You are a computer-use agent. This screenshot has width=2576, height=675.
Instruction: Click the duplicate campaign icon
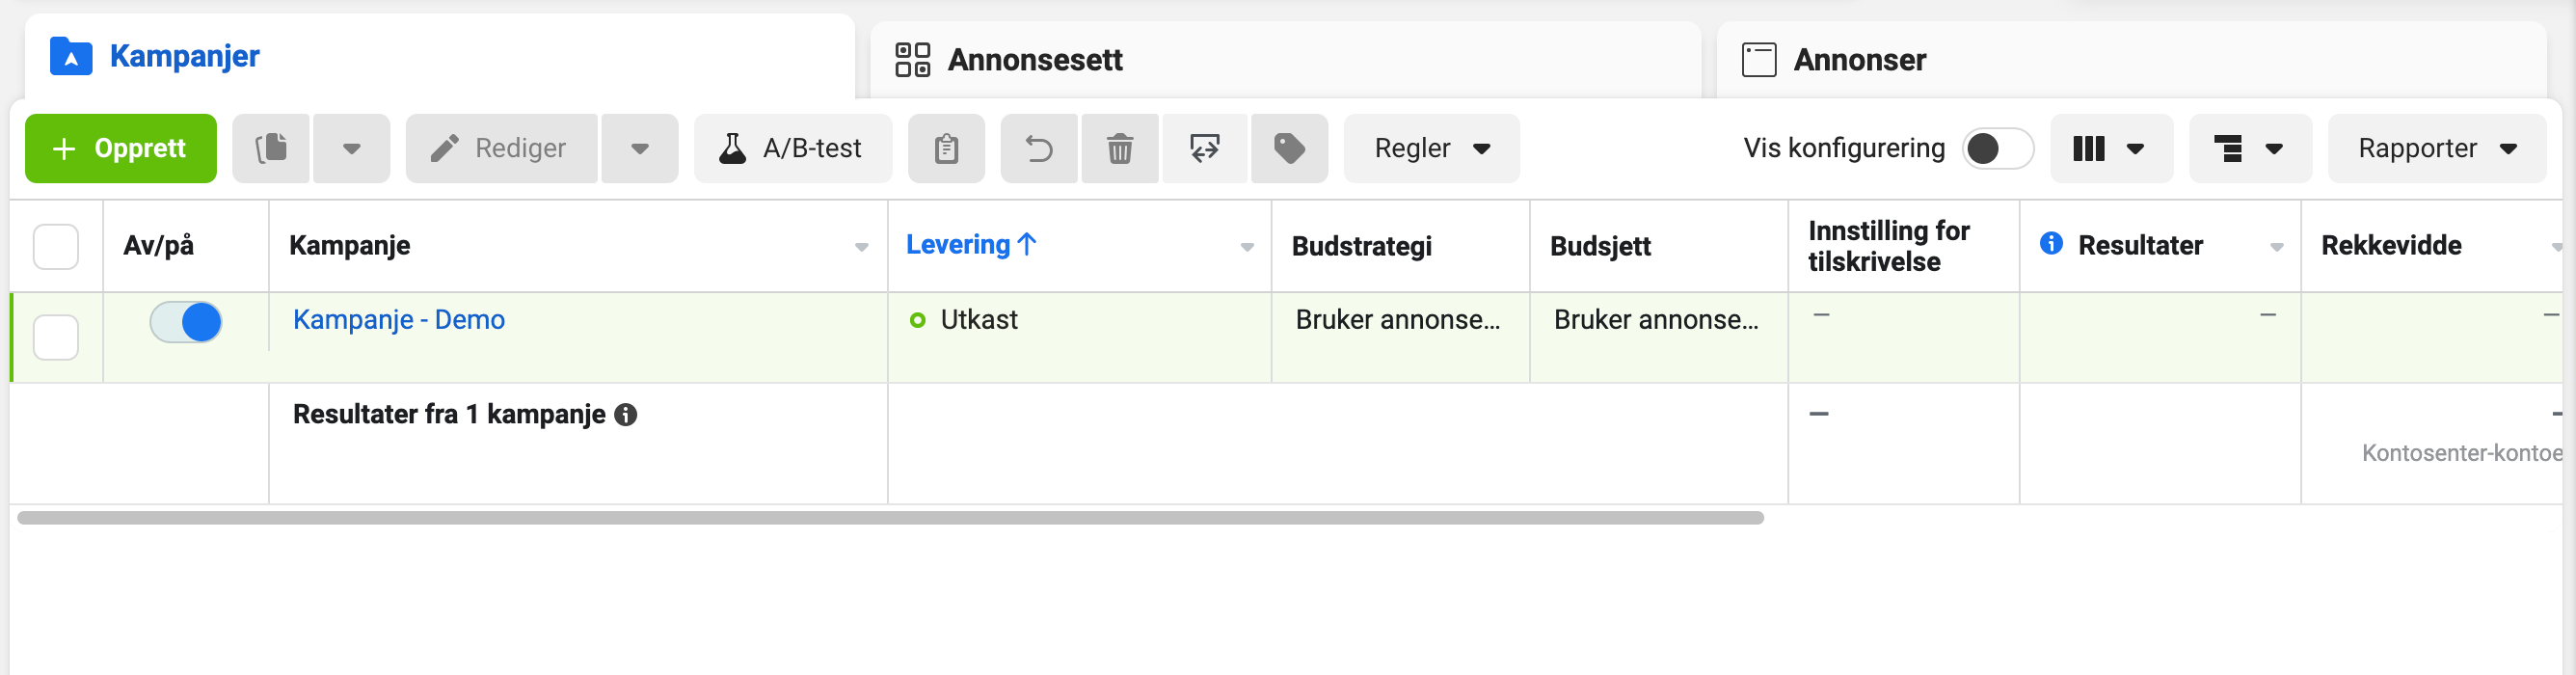click(x=271, y=148)
